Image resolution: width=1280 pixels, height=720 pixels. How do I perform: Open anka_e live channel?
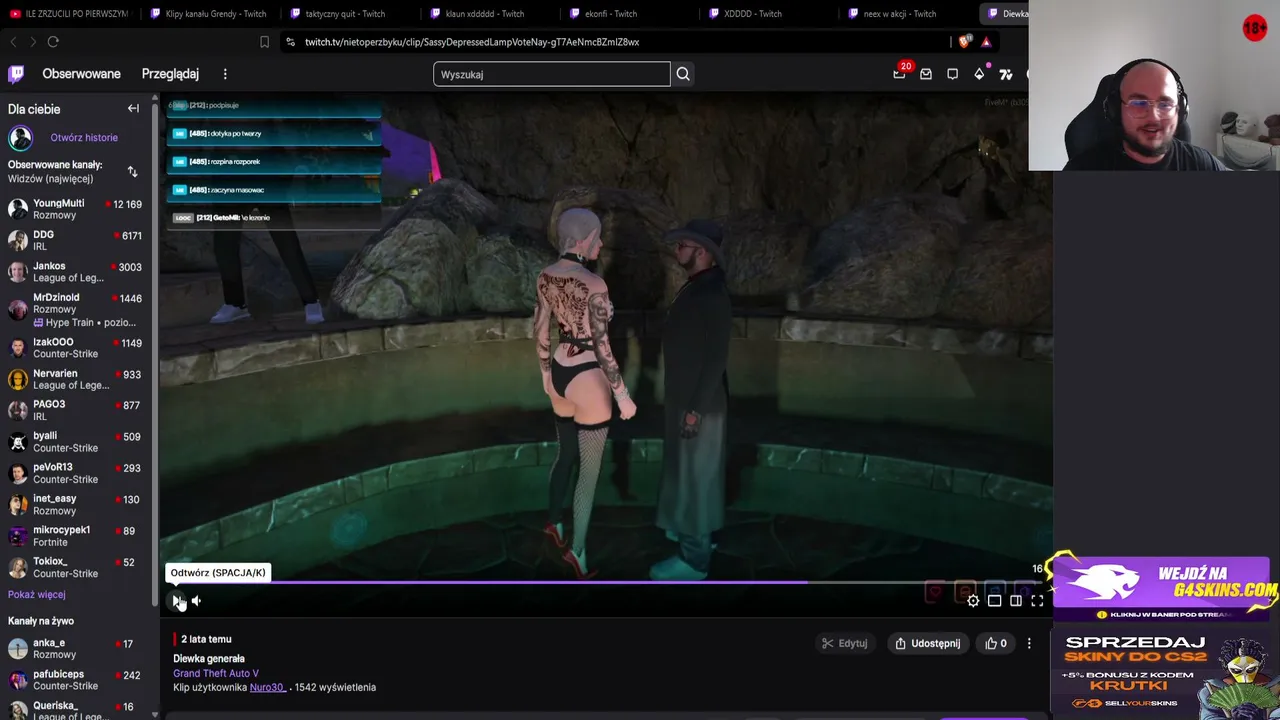point(75,649)
